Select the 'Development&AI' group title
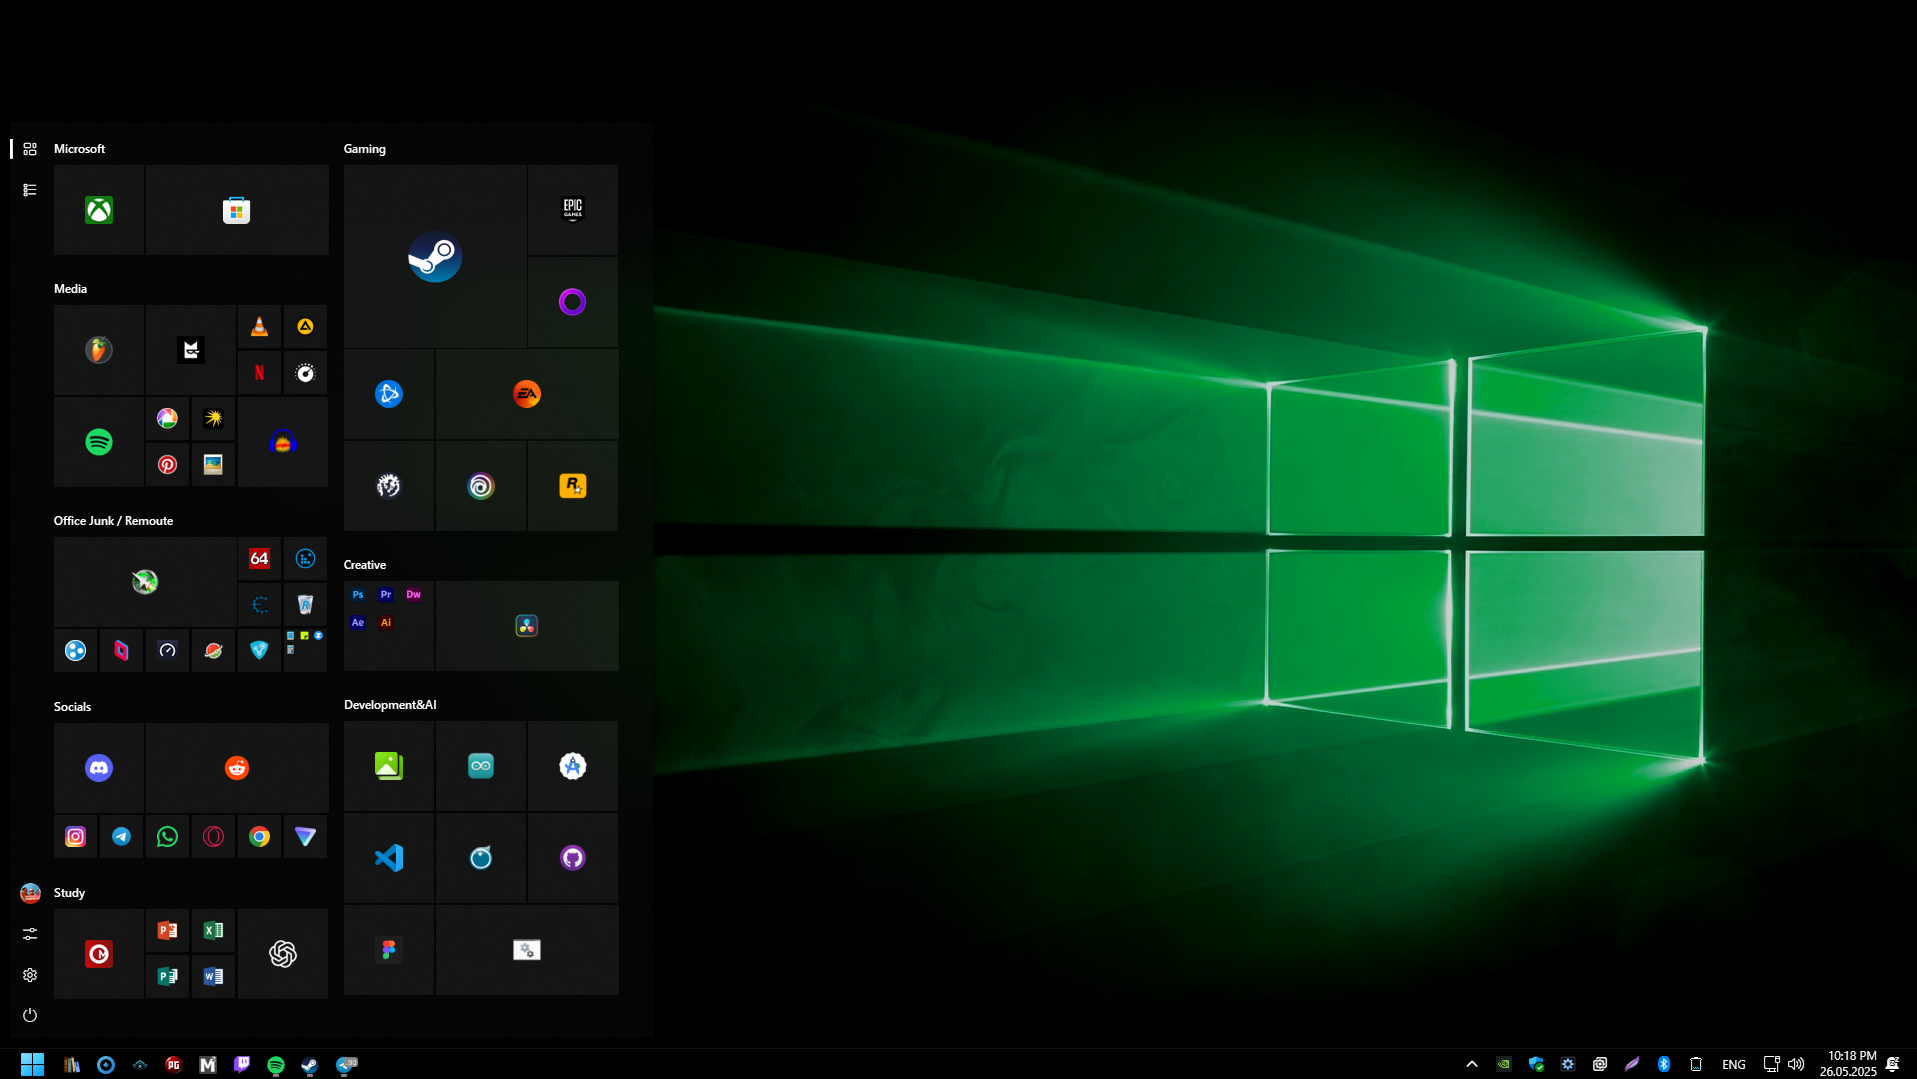This screenshot has height=1079, width=1917. click(390, 705)
